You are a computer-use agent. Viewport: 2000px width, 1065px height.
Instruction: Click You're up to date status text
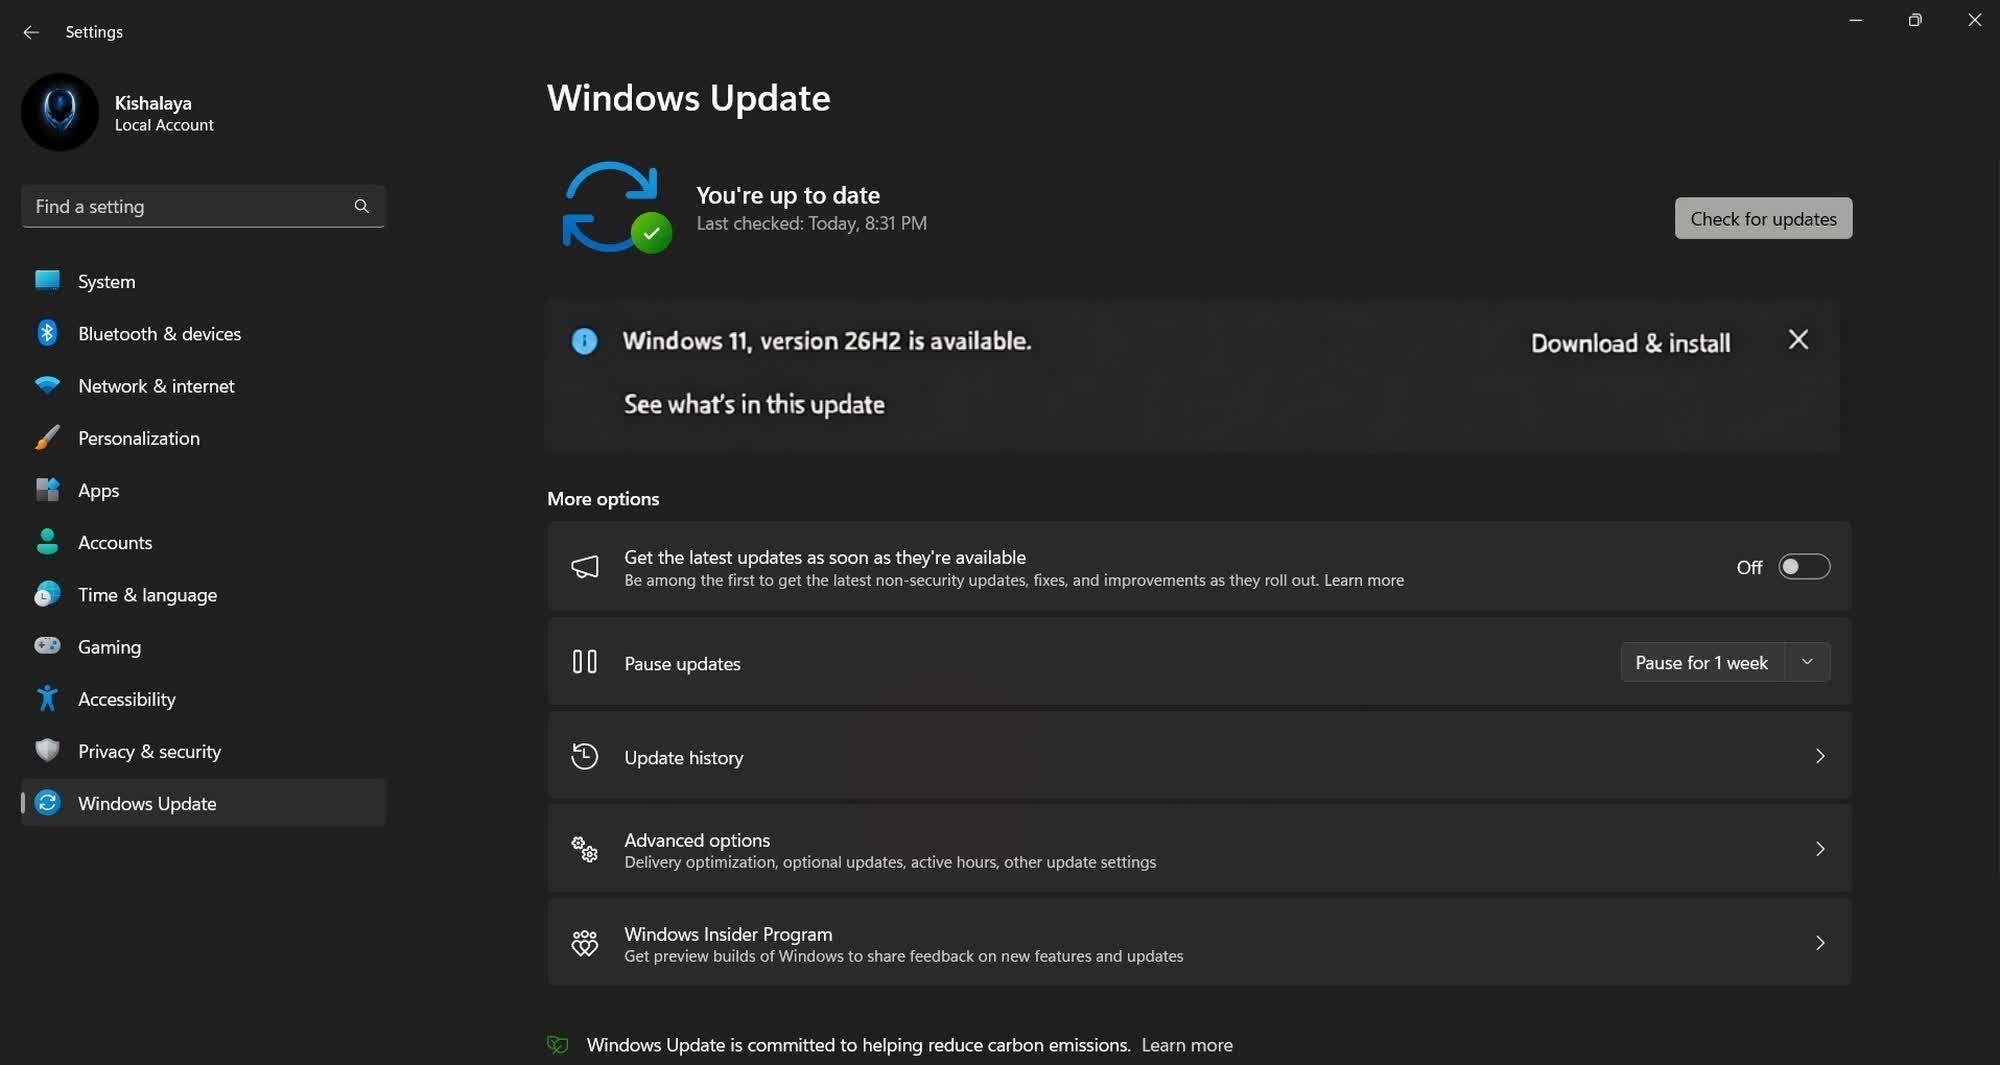pyautogui.click(x=788, y=195)
